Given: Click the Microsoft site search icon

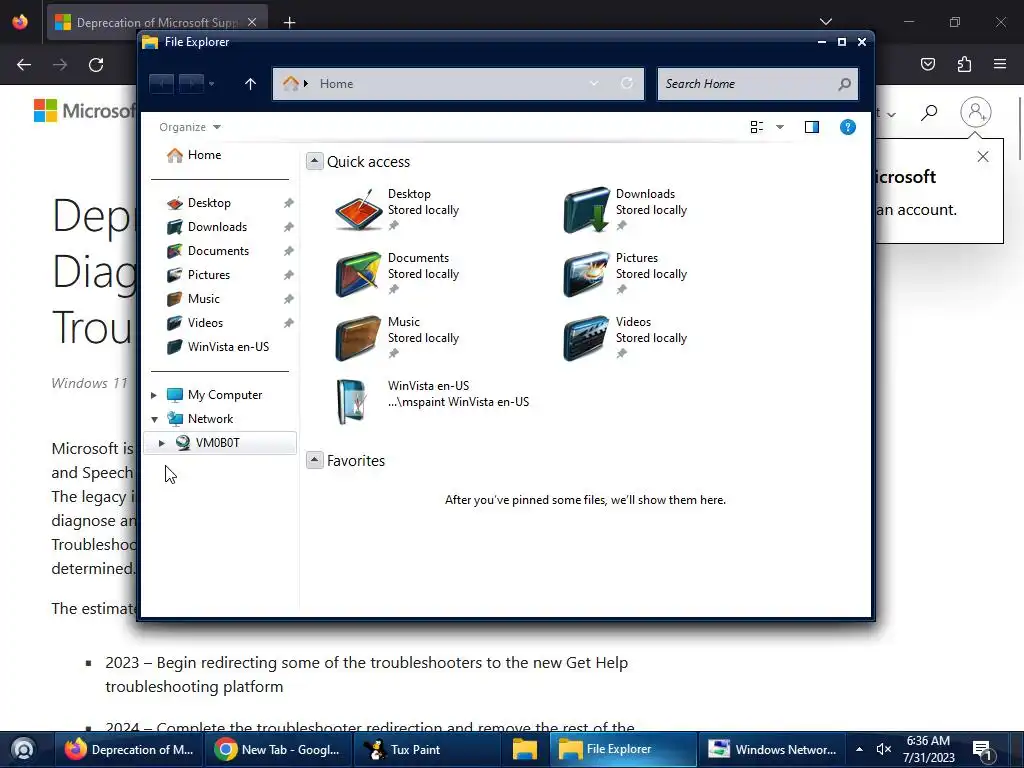Looking at the screenshot, I should click(x=929, y=113).
